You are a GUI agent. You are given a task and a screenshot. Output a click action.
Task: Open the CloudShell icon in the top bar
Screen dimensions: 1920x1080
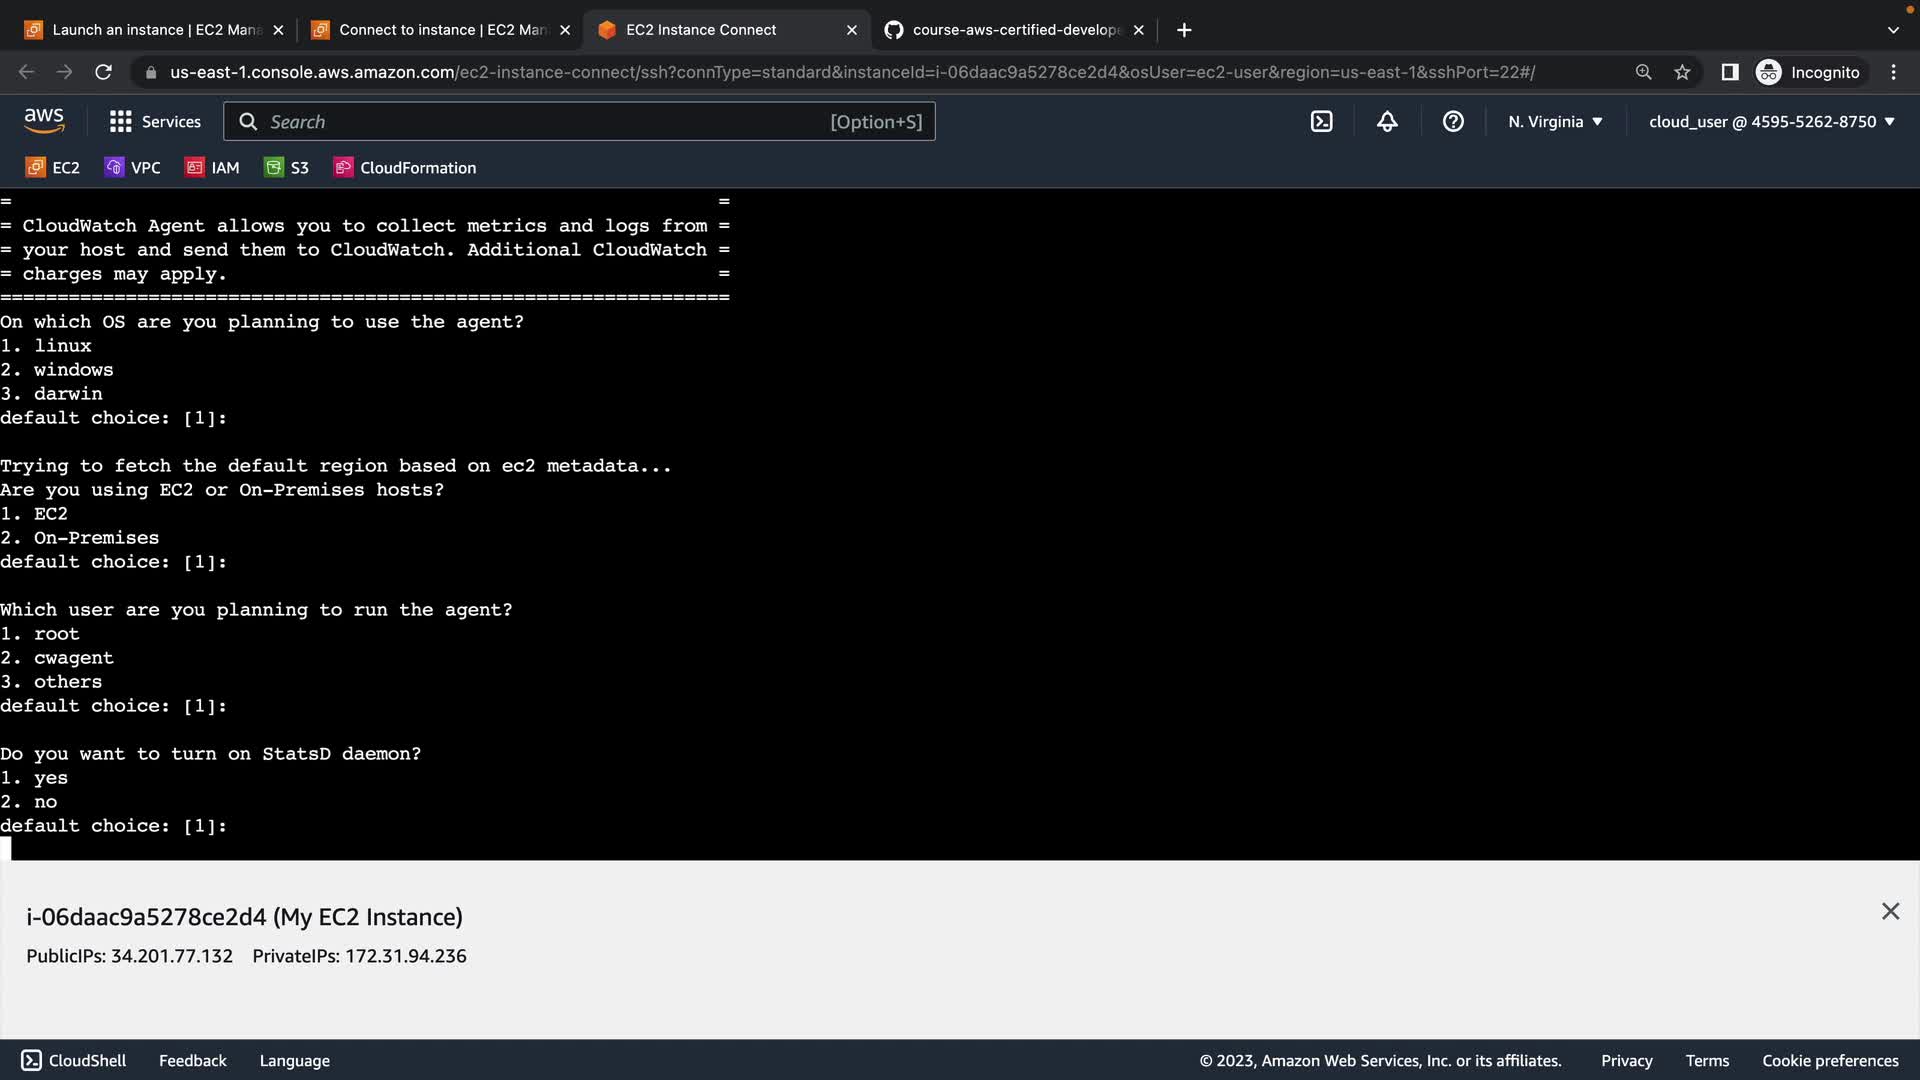point(1321,122)
